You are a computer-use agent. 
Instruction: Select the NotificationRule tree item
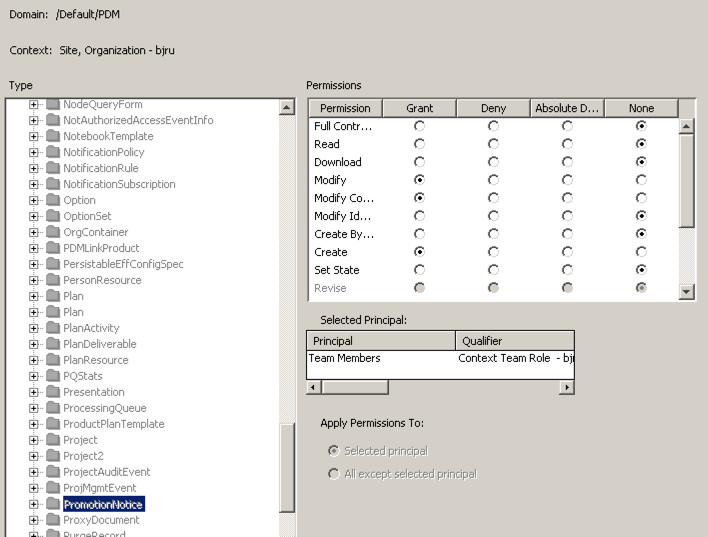tap(101, 168)
